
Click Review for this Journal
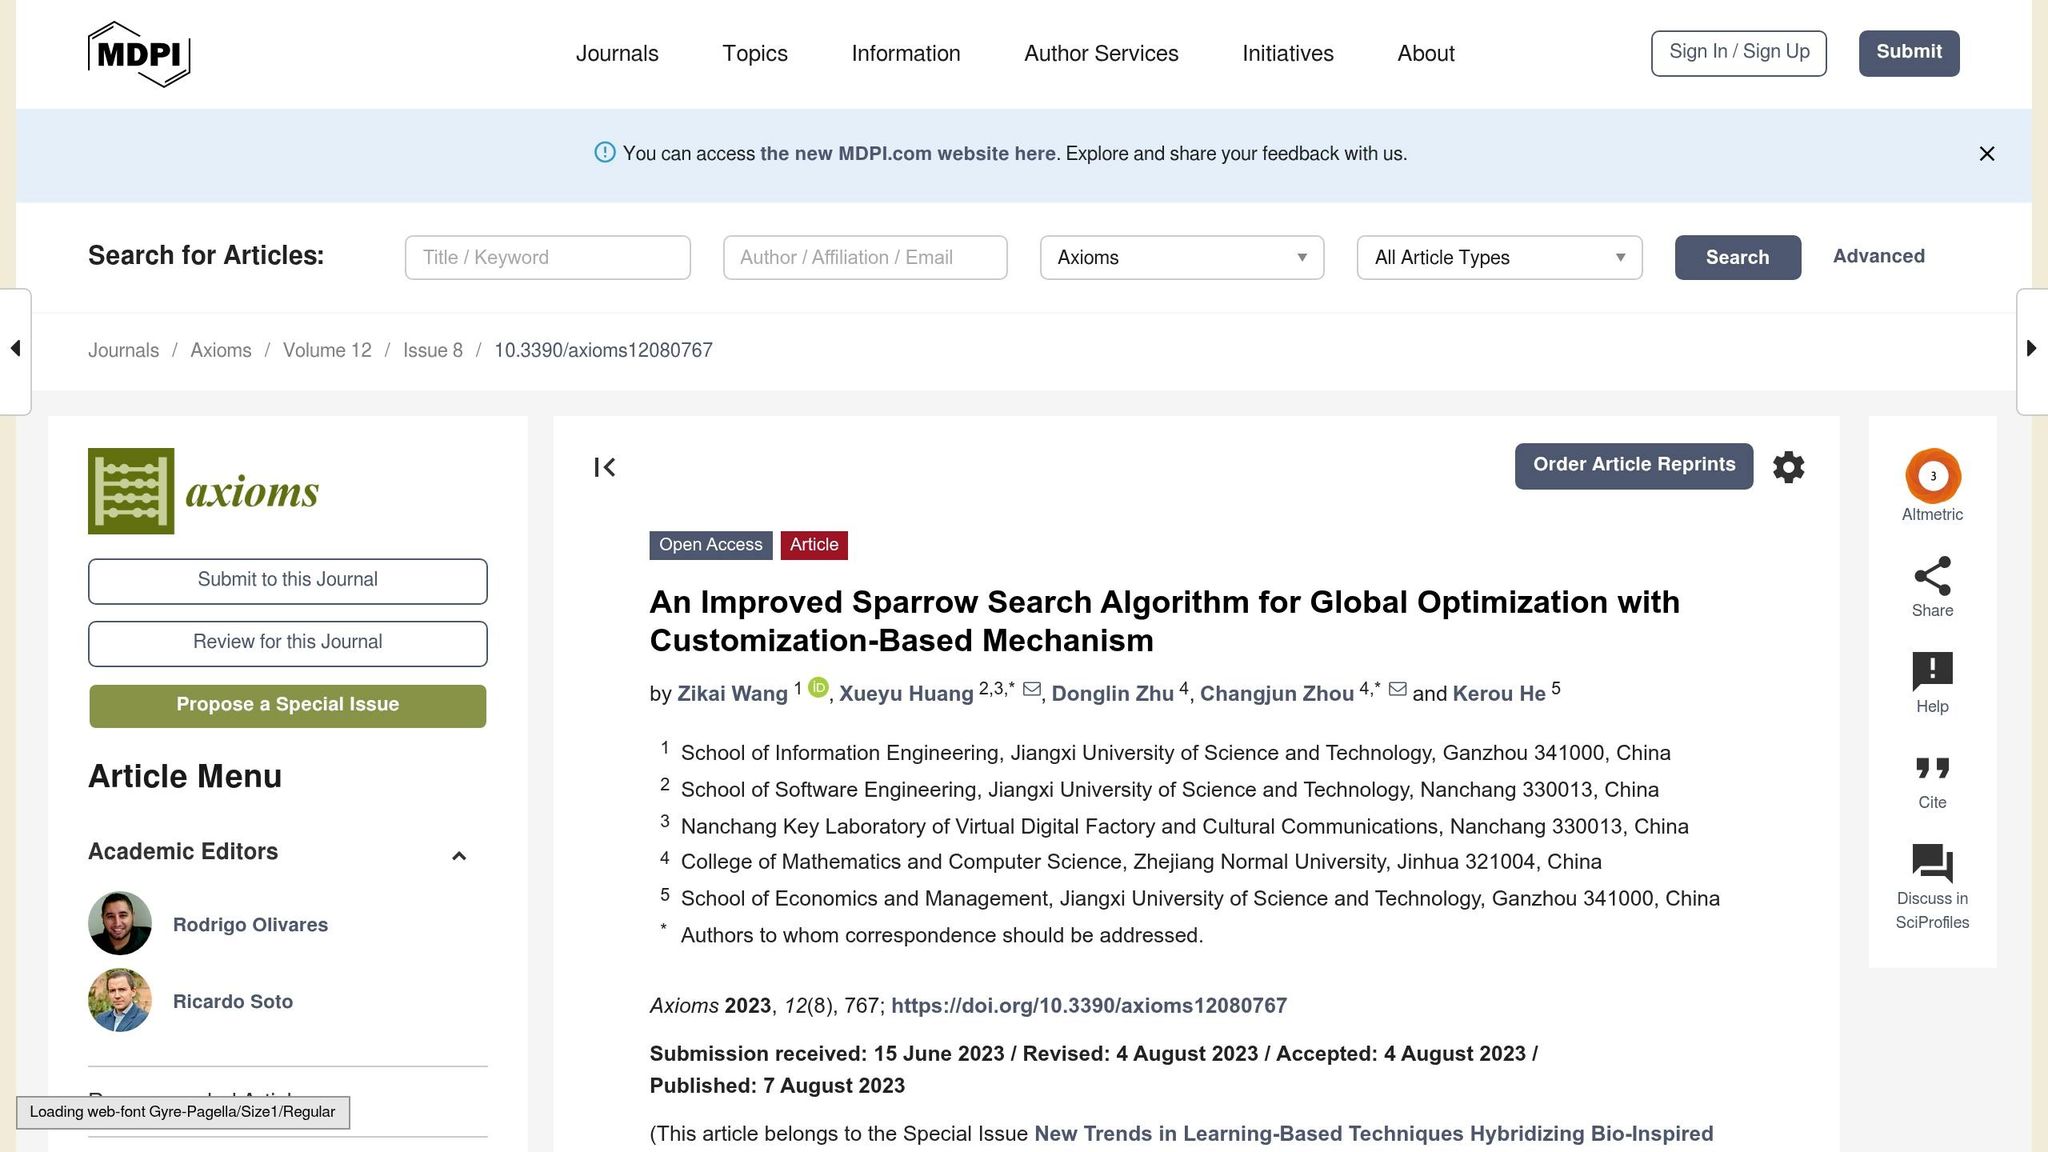pos(288,643)
